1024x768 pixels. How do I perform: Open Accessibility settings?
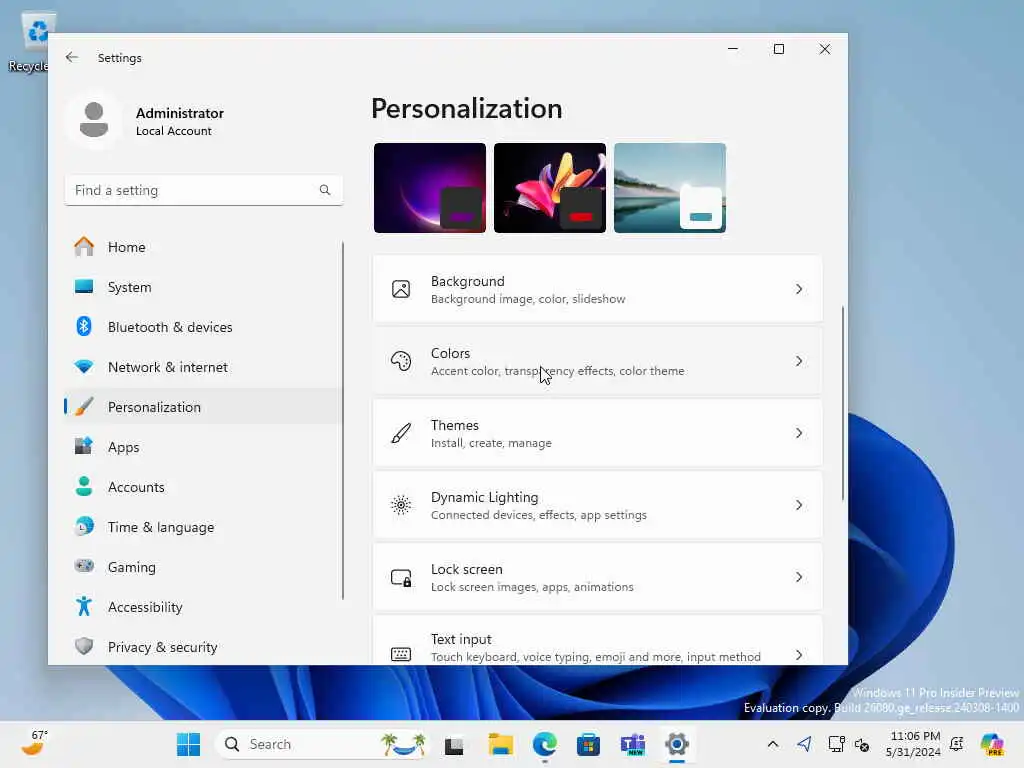[x=204, y=607]
